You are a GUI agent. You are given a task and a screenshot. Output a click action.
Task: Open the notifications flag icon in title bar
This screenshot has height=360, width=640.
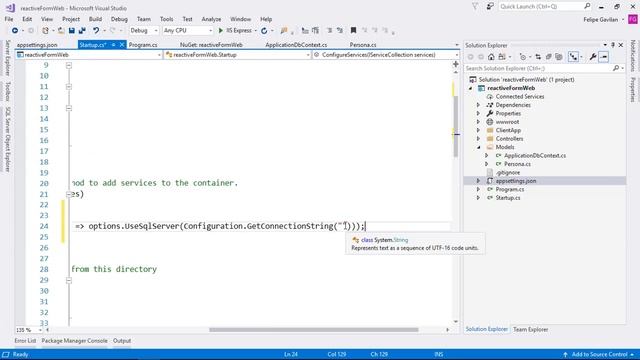point(475,7)
